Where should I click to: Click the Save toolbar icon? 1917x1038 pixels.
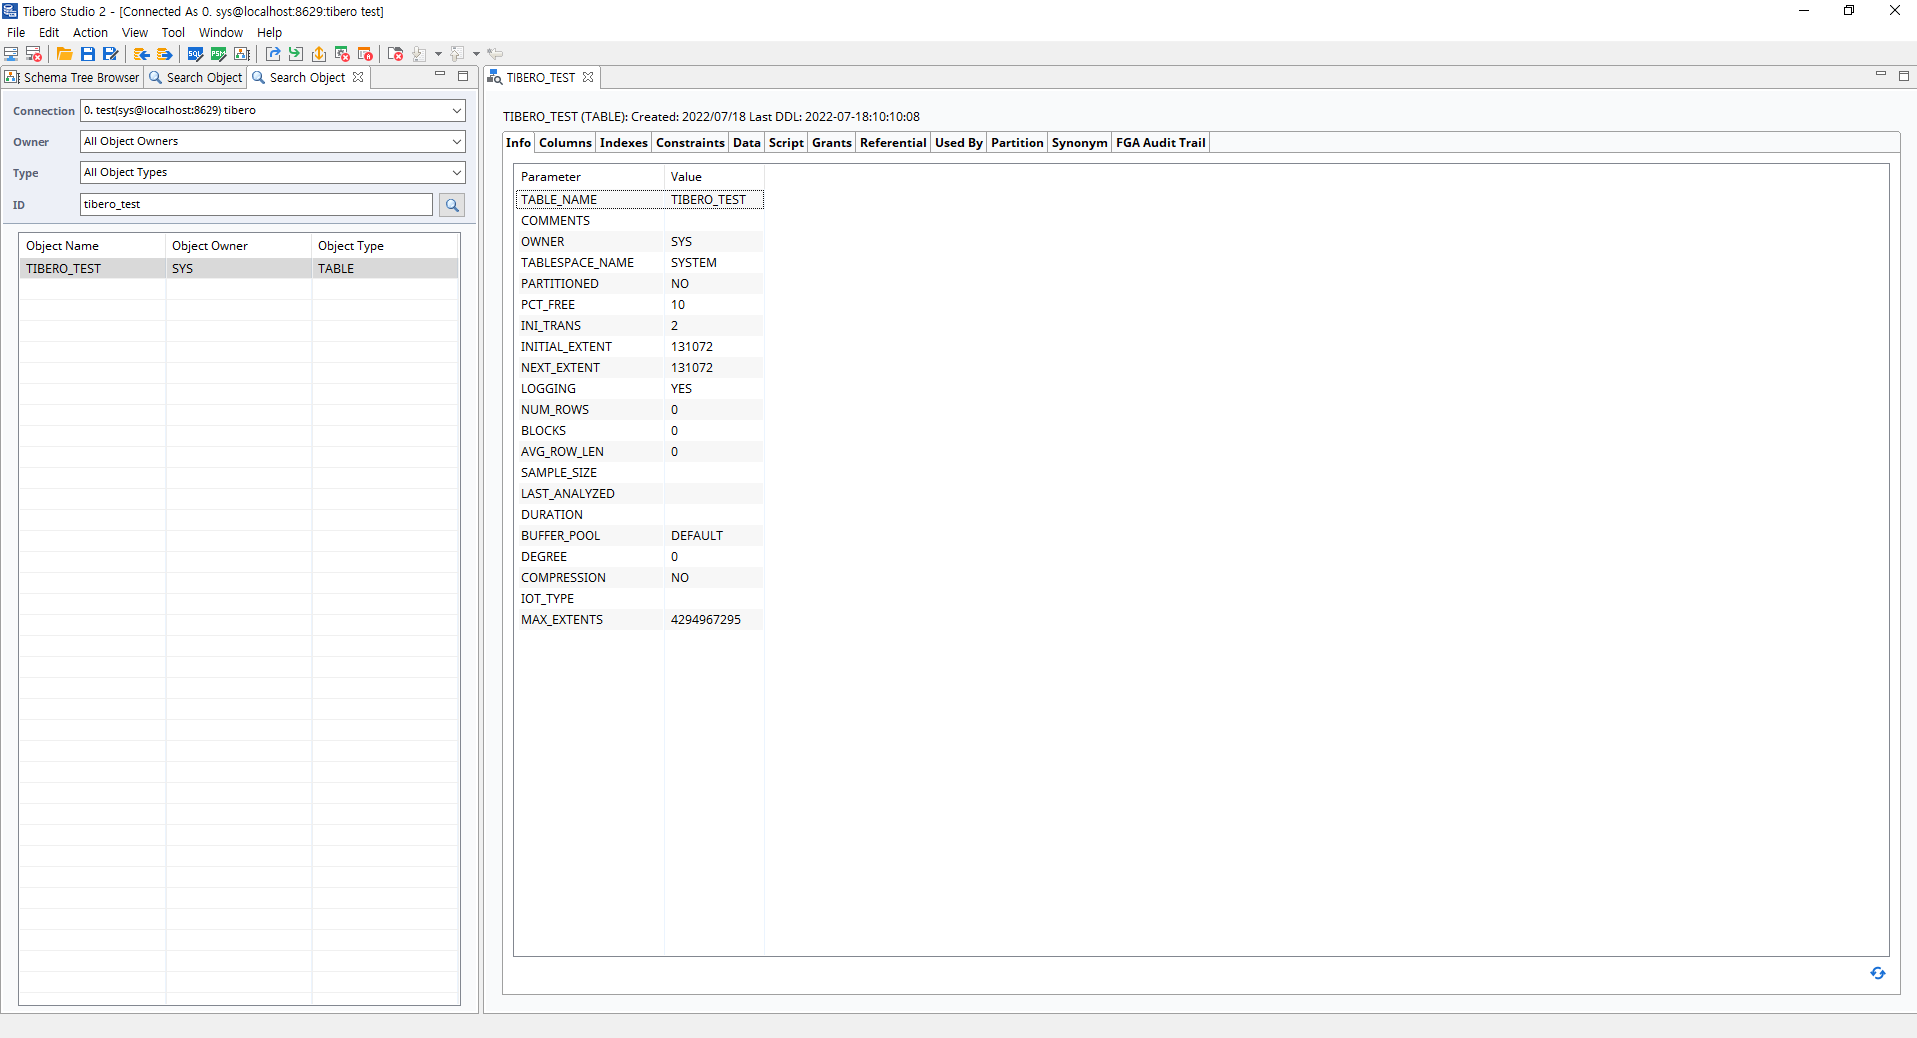(87, 54)
